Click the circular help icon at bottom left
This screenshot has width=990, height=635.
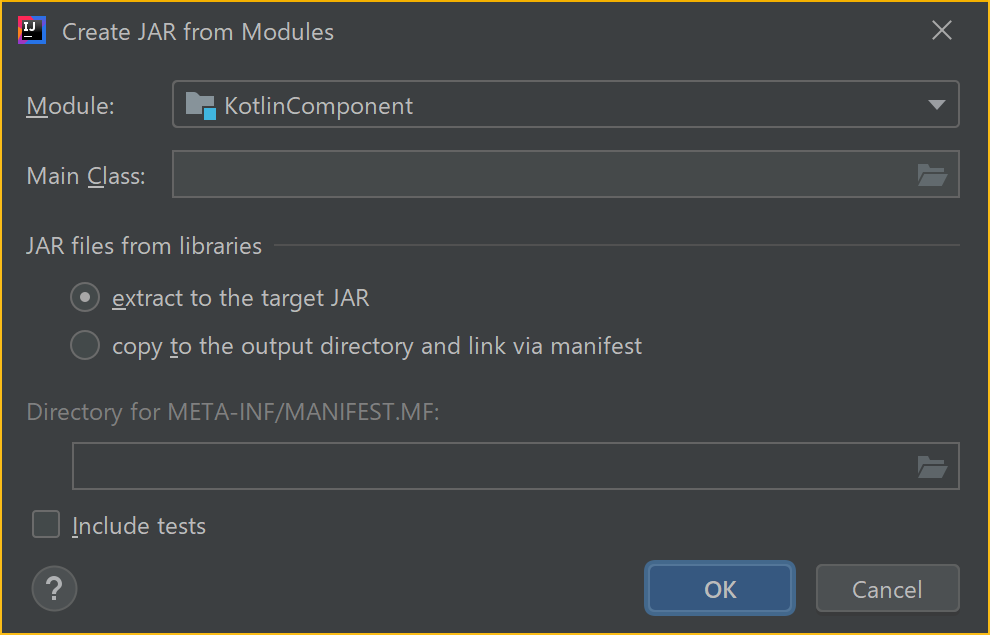point(54,588)
